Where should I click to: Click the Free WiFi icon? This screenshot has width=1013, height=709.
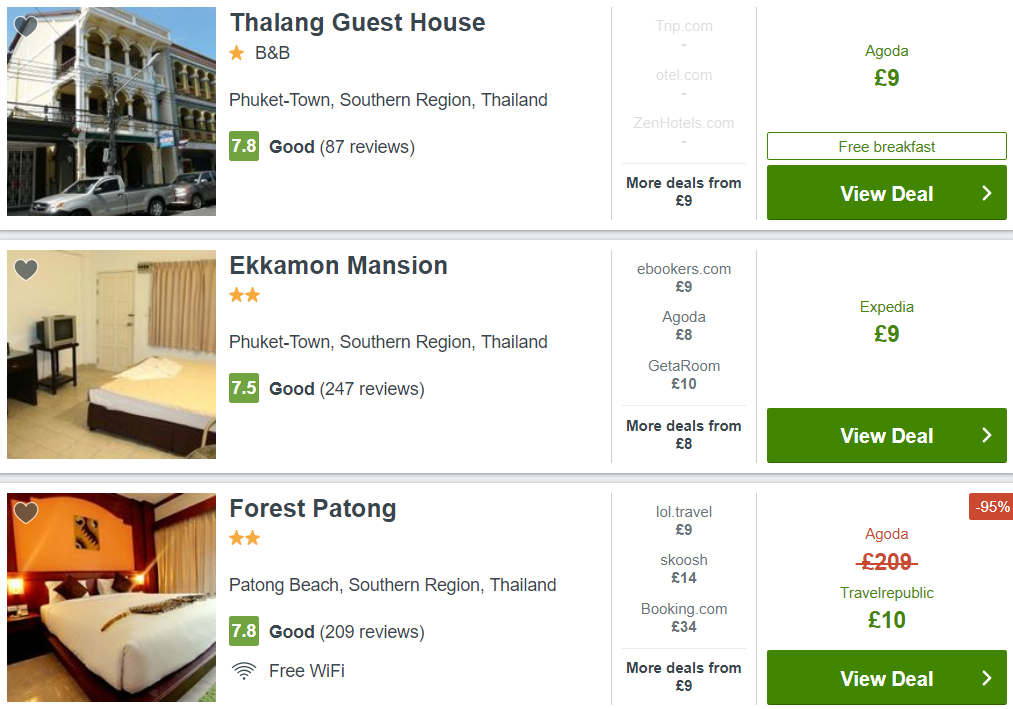tap(244, 671)
